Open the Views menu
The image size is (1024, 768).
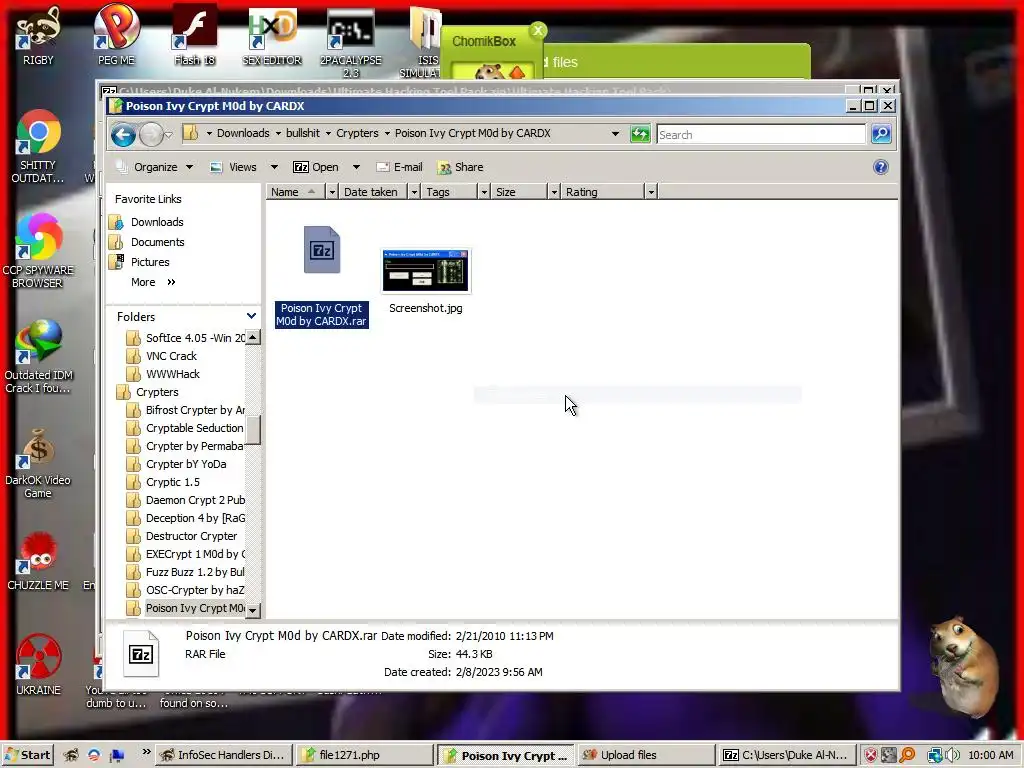pos(234,167)
